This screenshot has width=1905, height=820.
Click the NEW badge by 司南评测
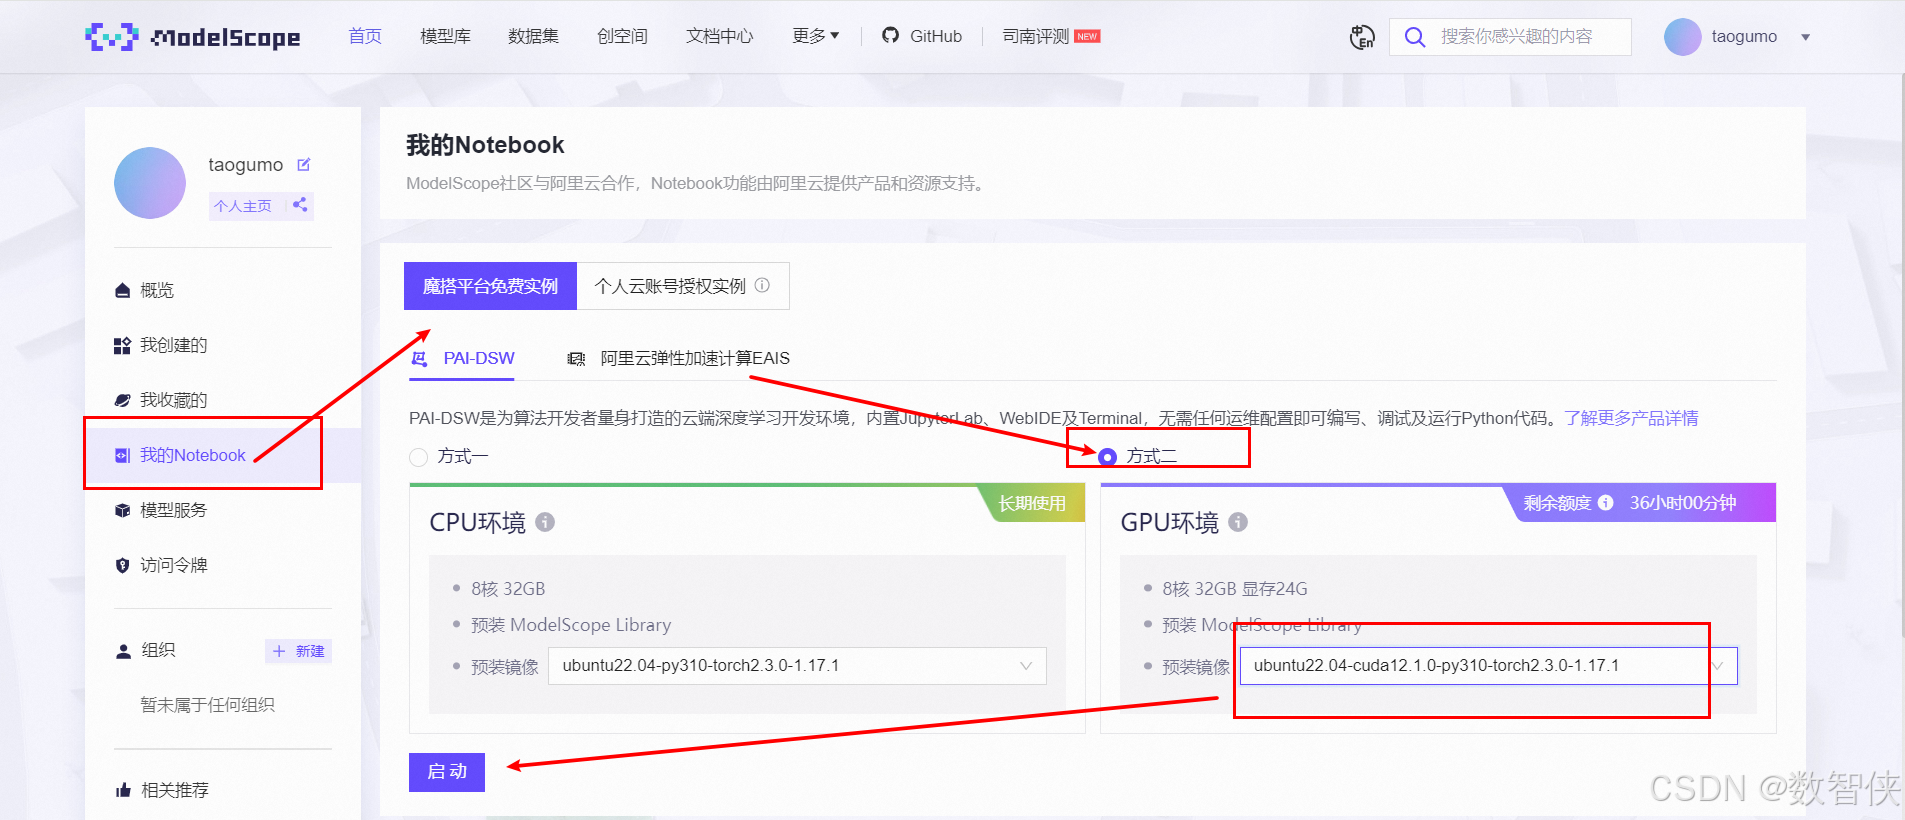pyautogui.click(x=1087, y=36)
